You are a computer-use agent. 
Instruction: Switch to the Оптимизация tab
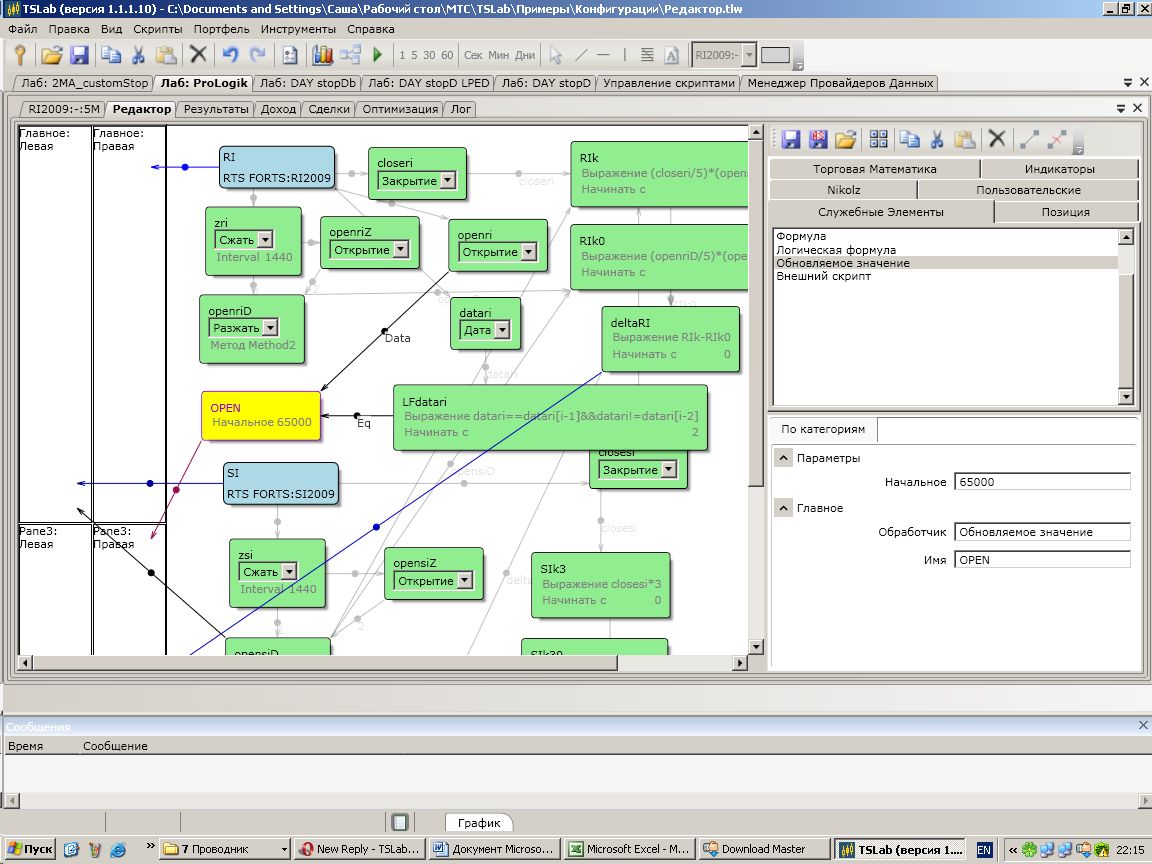[x=400, y=109]
